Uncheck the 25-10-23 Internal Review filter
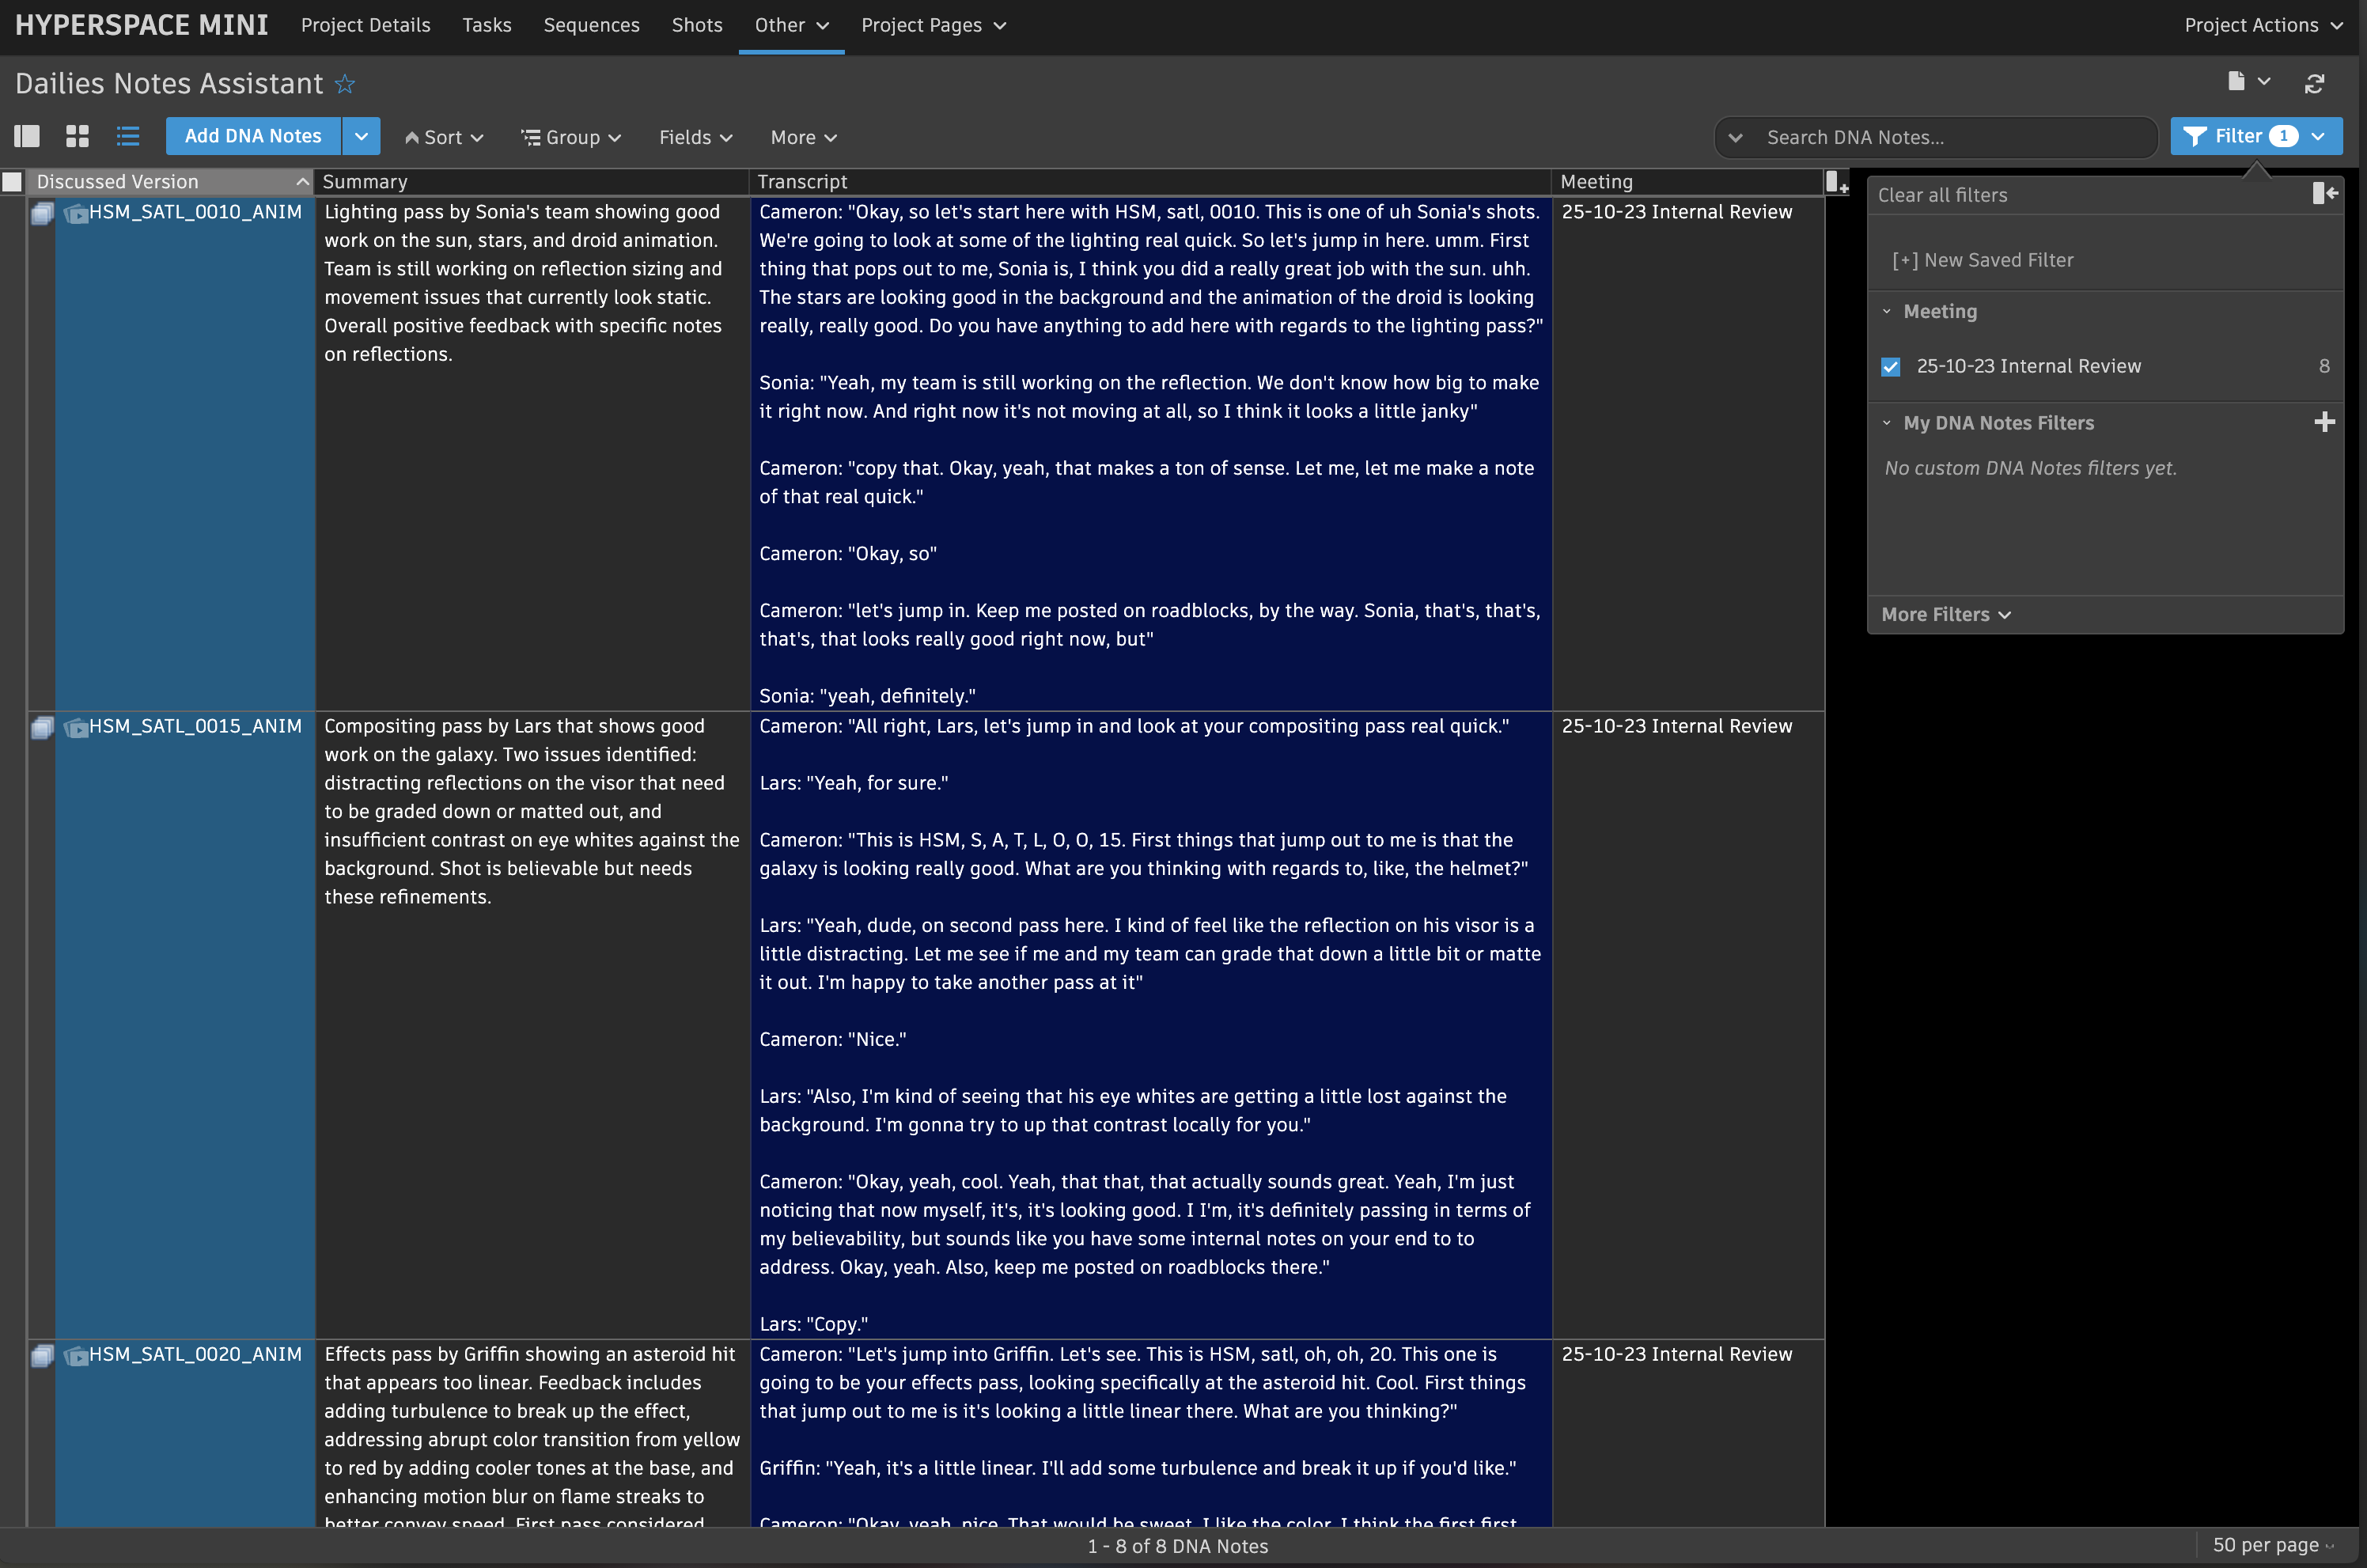 coord(1890,367)
